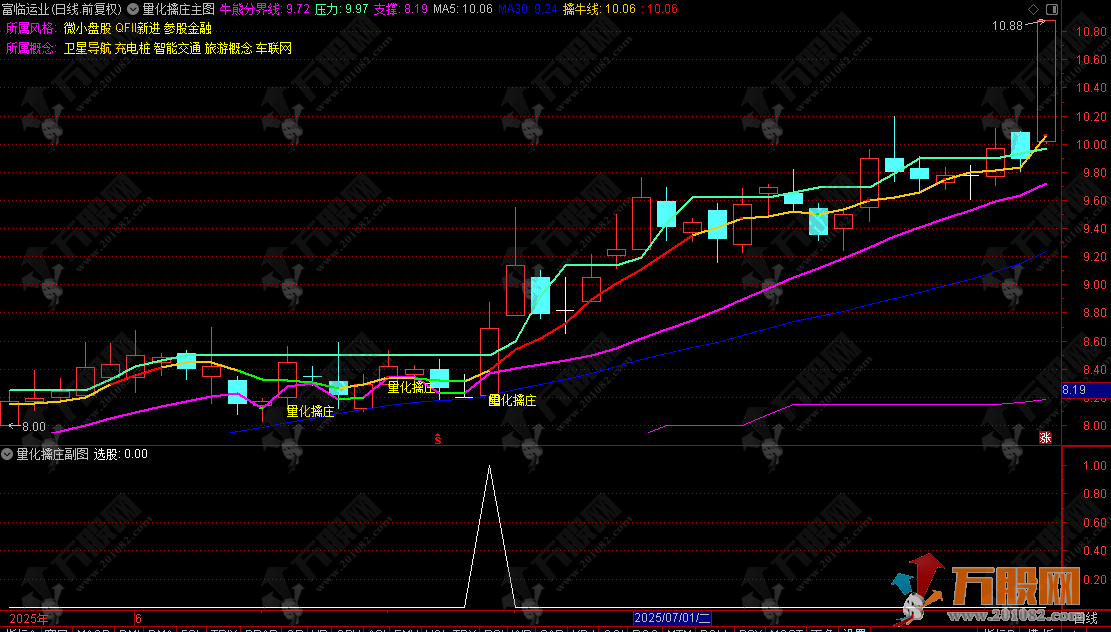Open the dropdown icon beside 量化擒庄副图
Screen dimensions: 1111x632
tap(7, 454)
